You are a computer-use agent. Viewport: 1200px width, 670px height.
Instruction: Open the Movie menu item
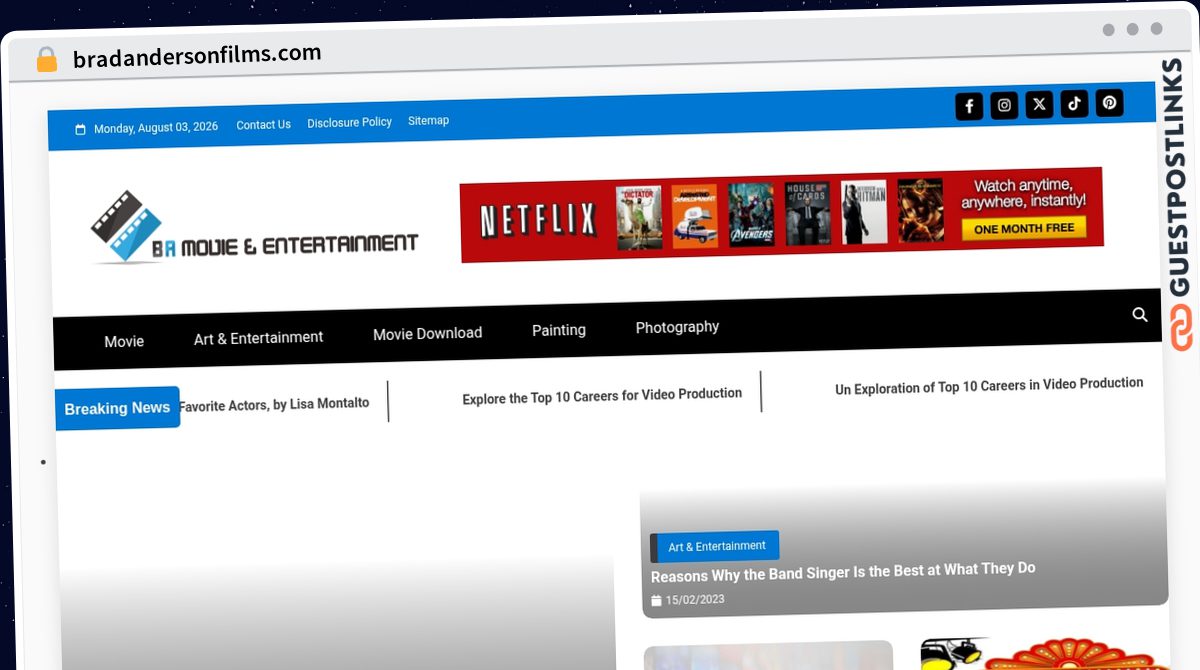click(x=124, y=341)
